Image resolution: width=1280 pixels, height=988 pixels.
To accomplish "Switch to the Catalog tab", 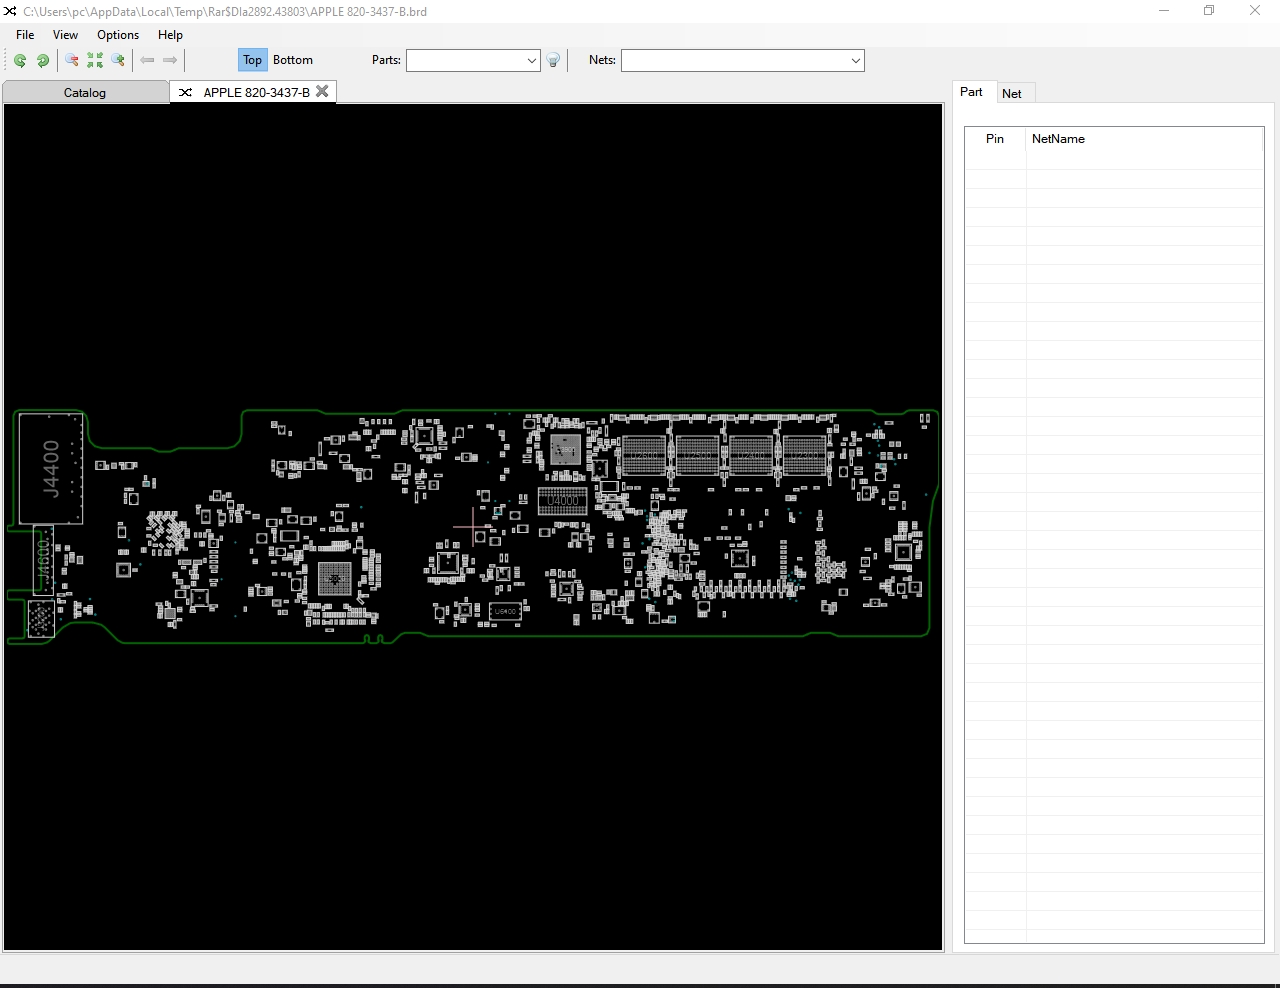I will coord(85,93).
